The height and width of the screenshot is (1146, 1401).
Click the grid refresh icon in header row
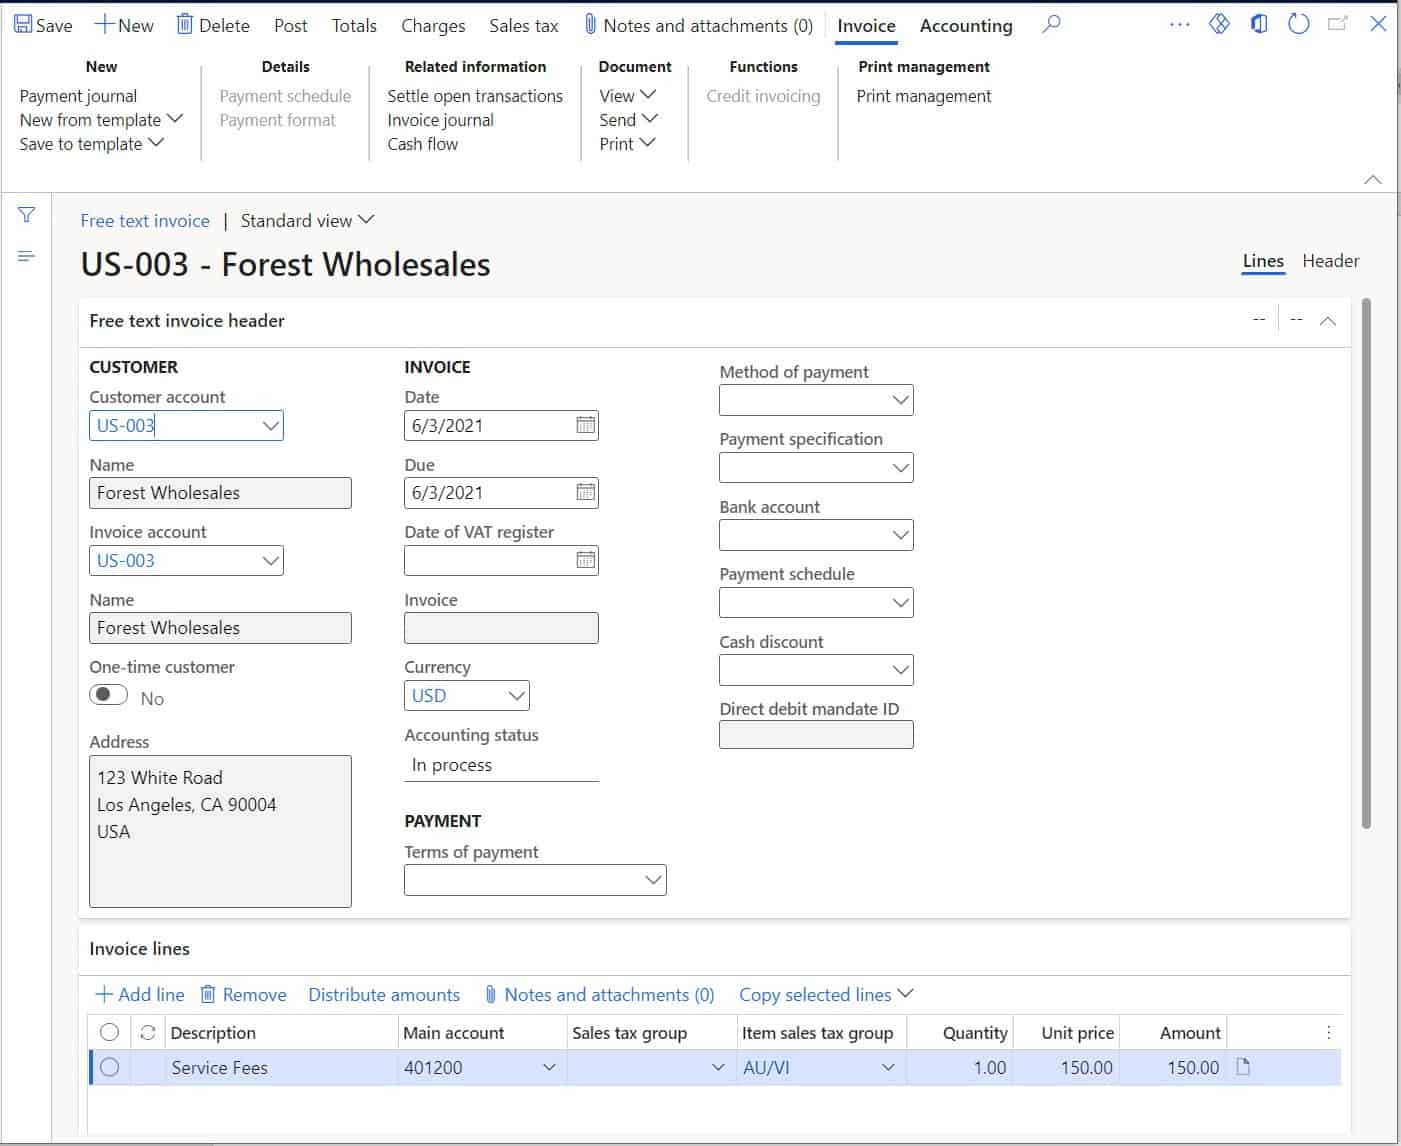click(148, 1033)
